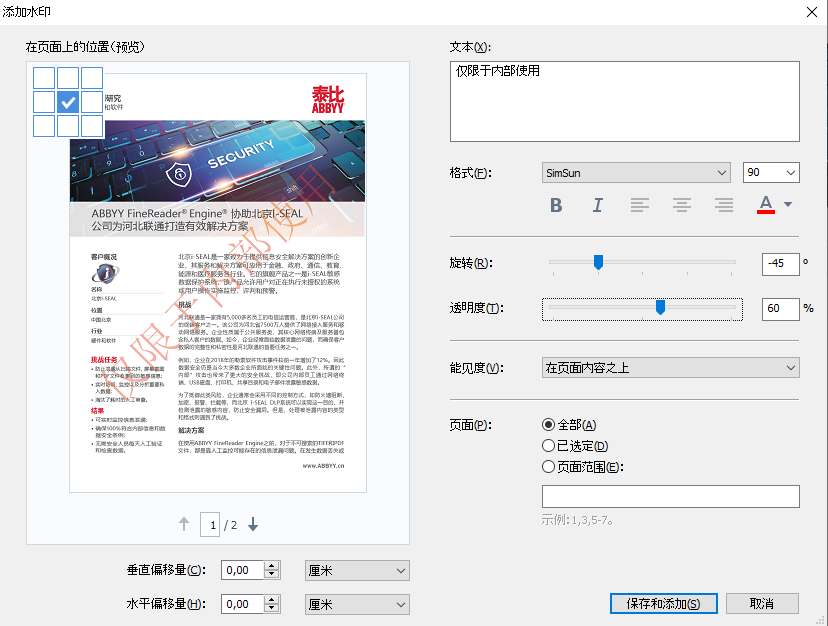
Task: Align watermark text to the right
Action: (724, 204)
